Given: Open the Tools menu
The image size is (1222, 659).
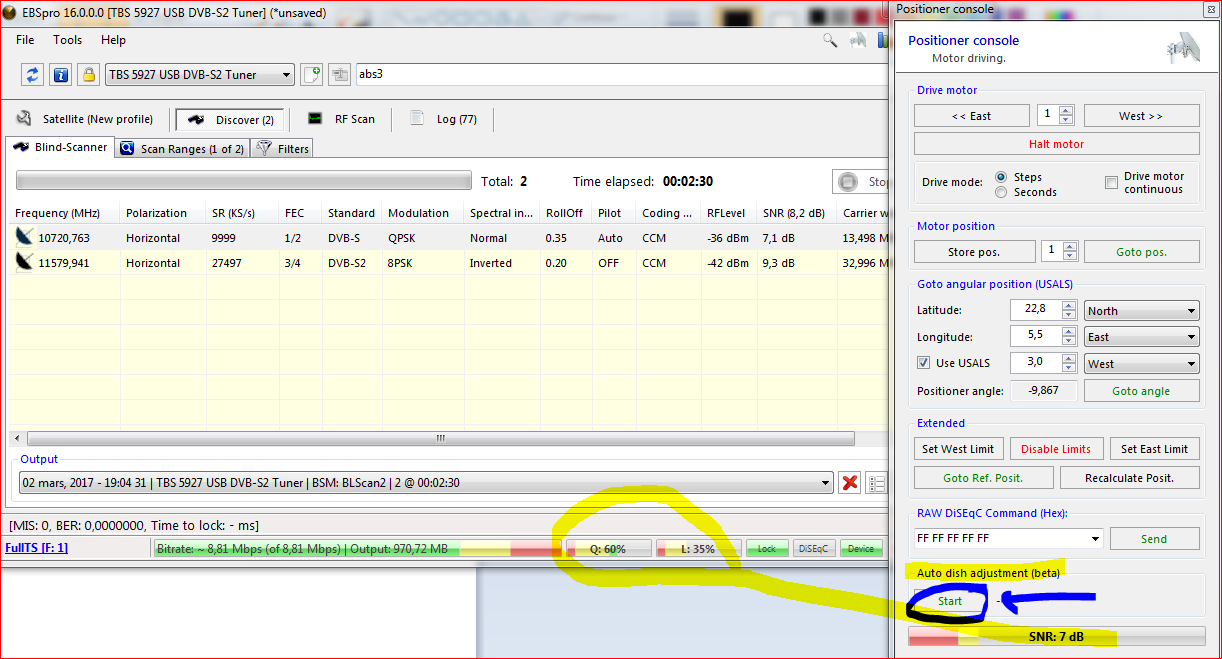Looking at the screenshot, I should [x=67, y=40].
